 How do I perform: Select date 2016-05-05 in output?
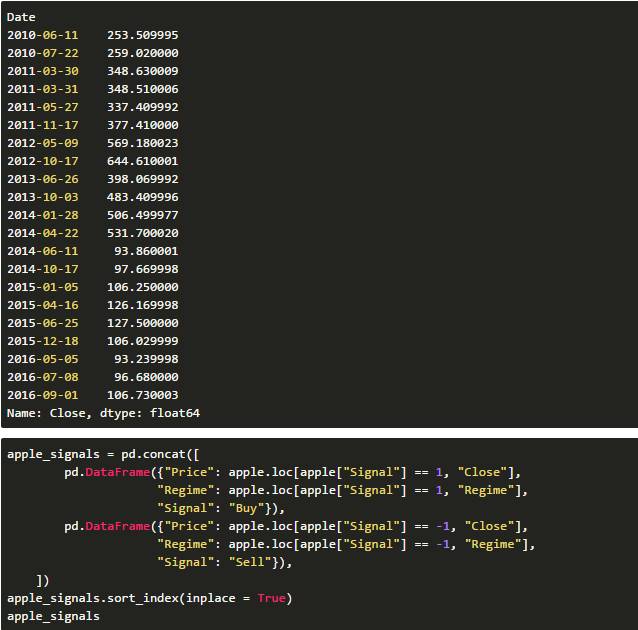coord(43,359)
